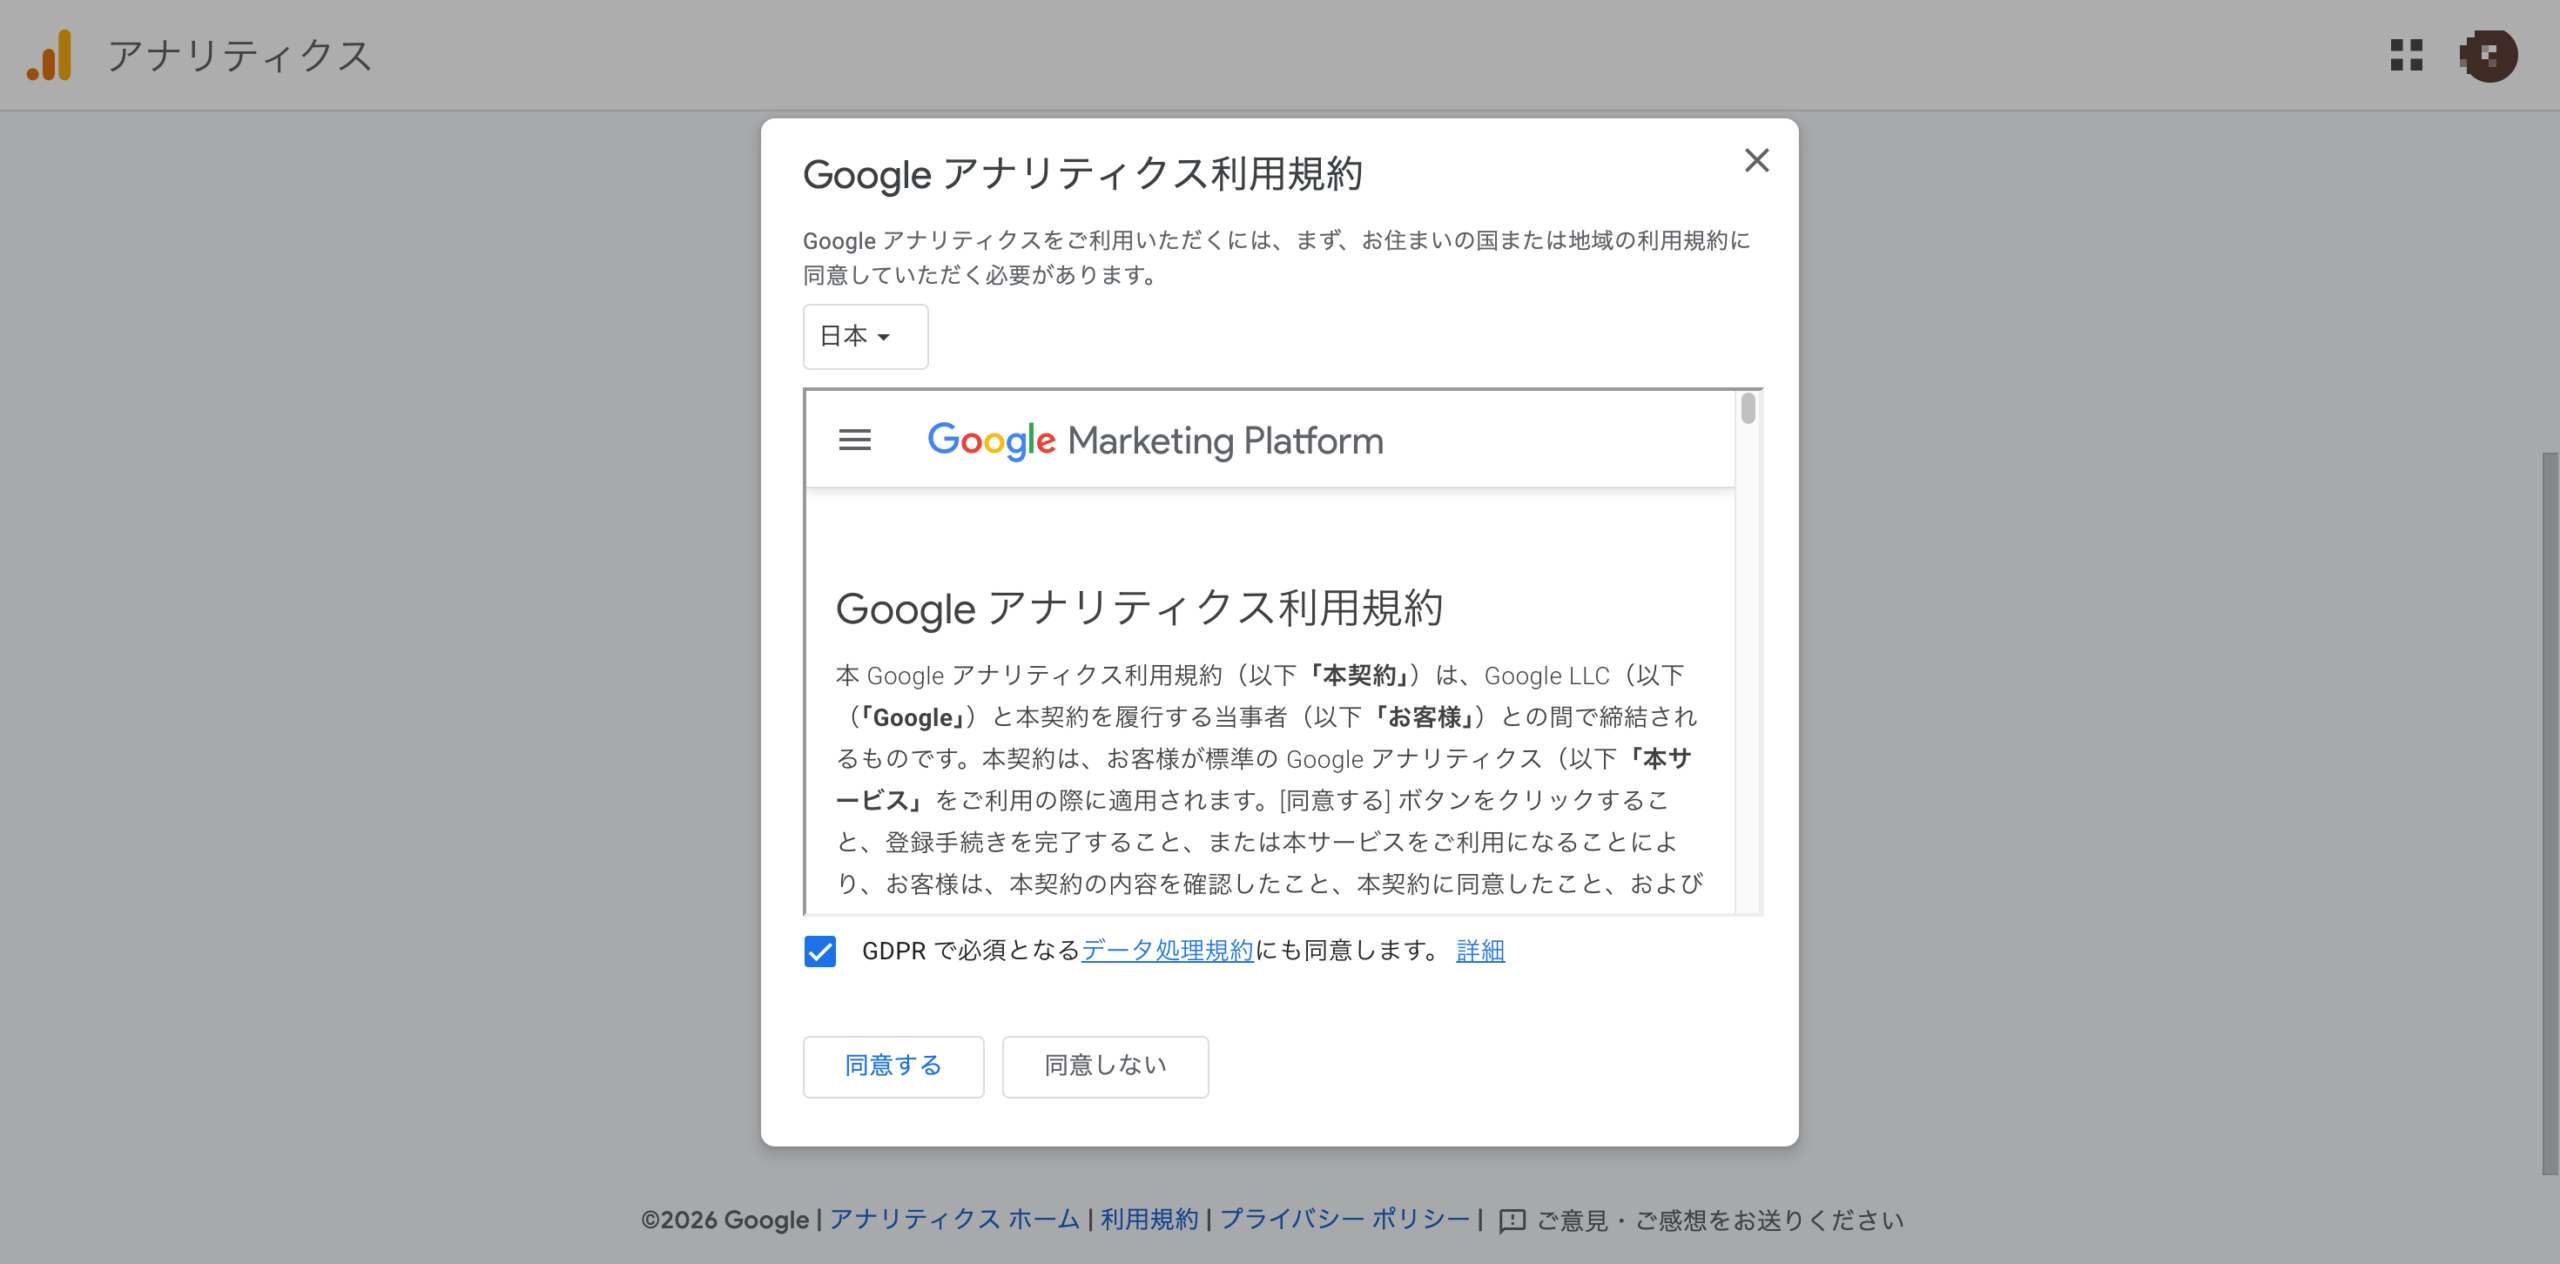Close the terms of service dialog
The height and width of the screenshot is (1264, 2560).
tap(1756, 160)
